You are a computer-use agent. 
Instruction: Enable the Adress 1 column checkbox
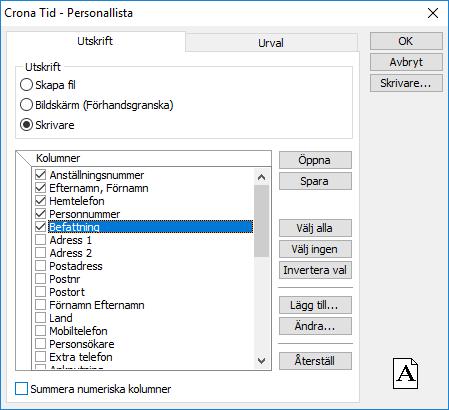click(40, 240)
